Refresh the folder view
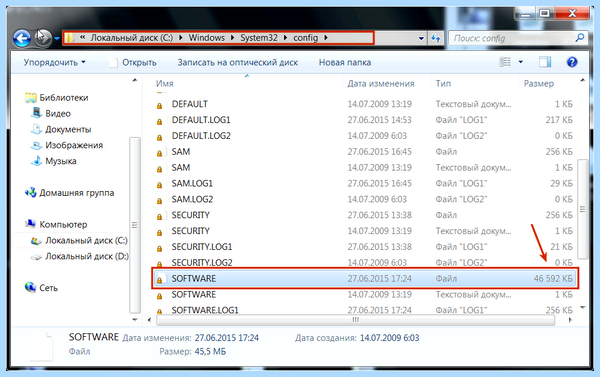 [x=435, y=38]
